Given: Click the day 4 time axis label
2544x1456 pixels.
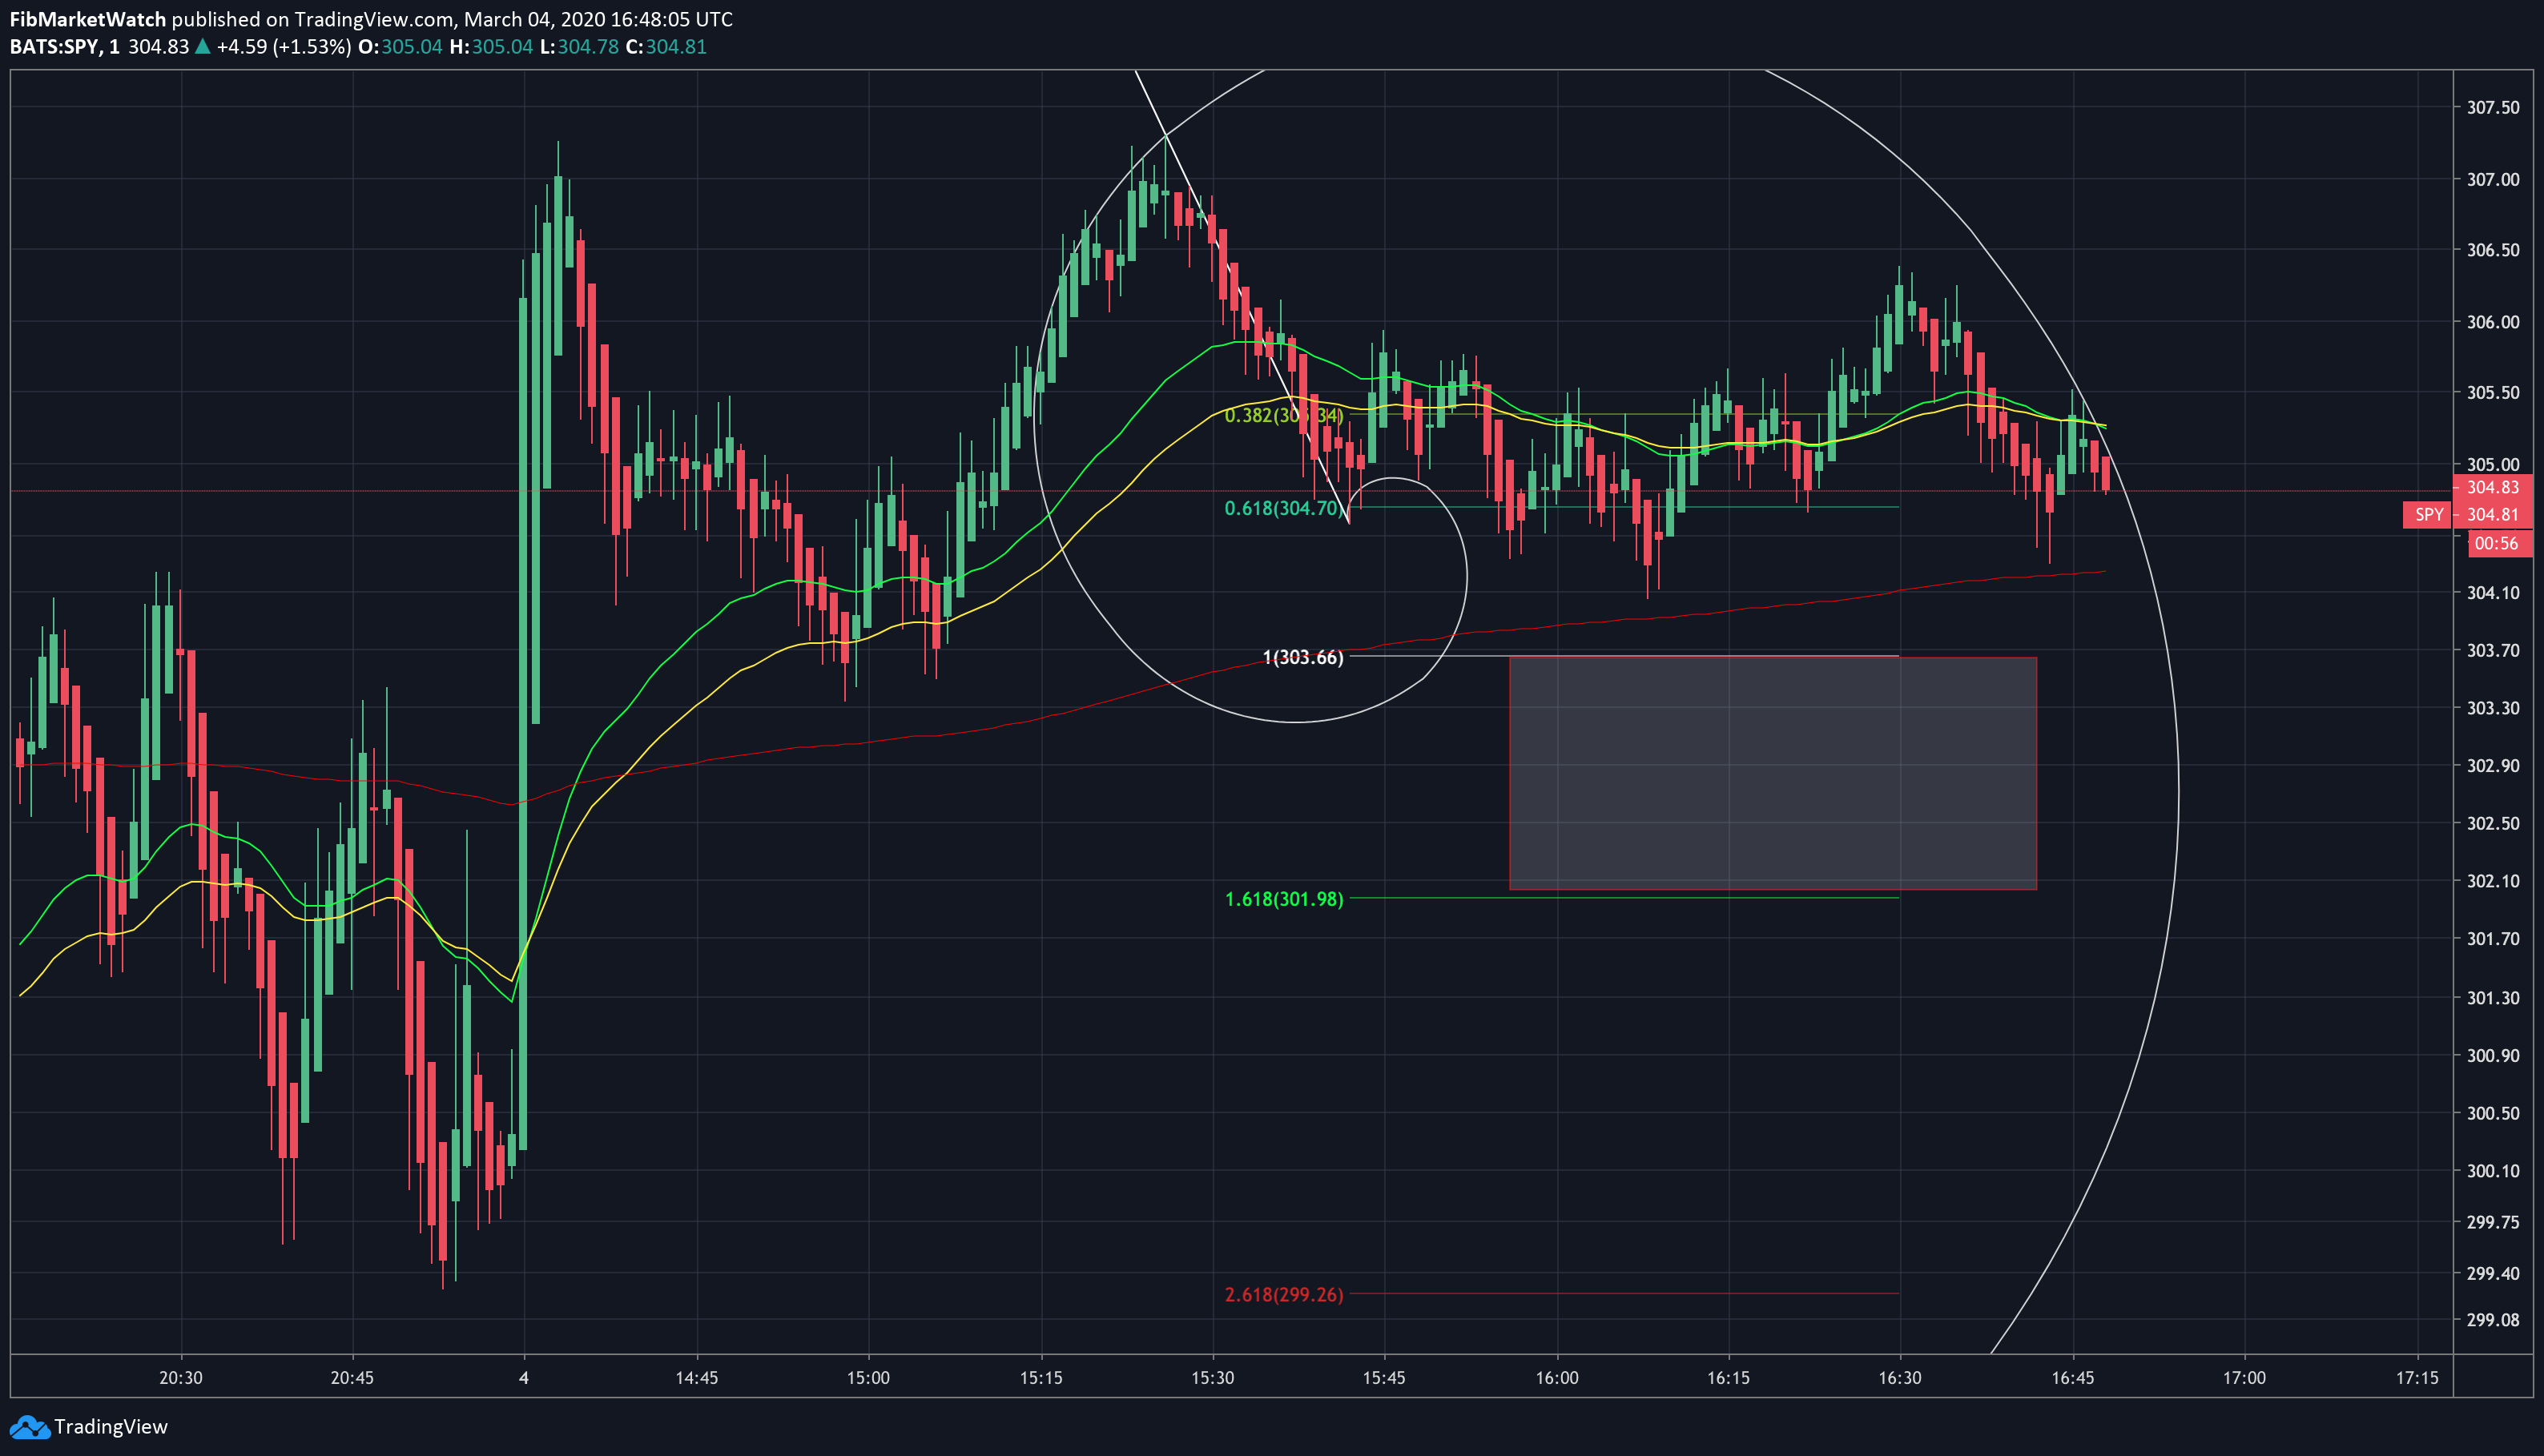Looking at the screenshot, I should [x=524, y=1378].
